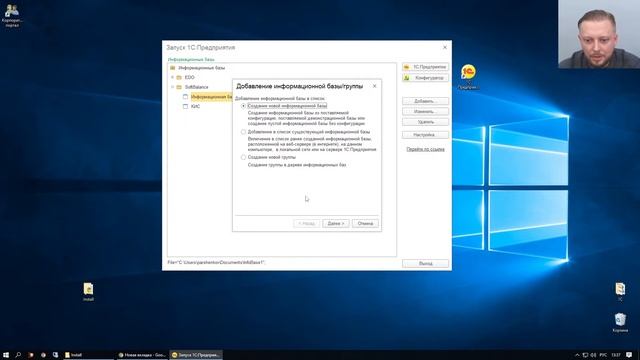640x360 pixels.
Task: Expand the EDO folder in infobase tree
Action: click(x=172, y=77)
